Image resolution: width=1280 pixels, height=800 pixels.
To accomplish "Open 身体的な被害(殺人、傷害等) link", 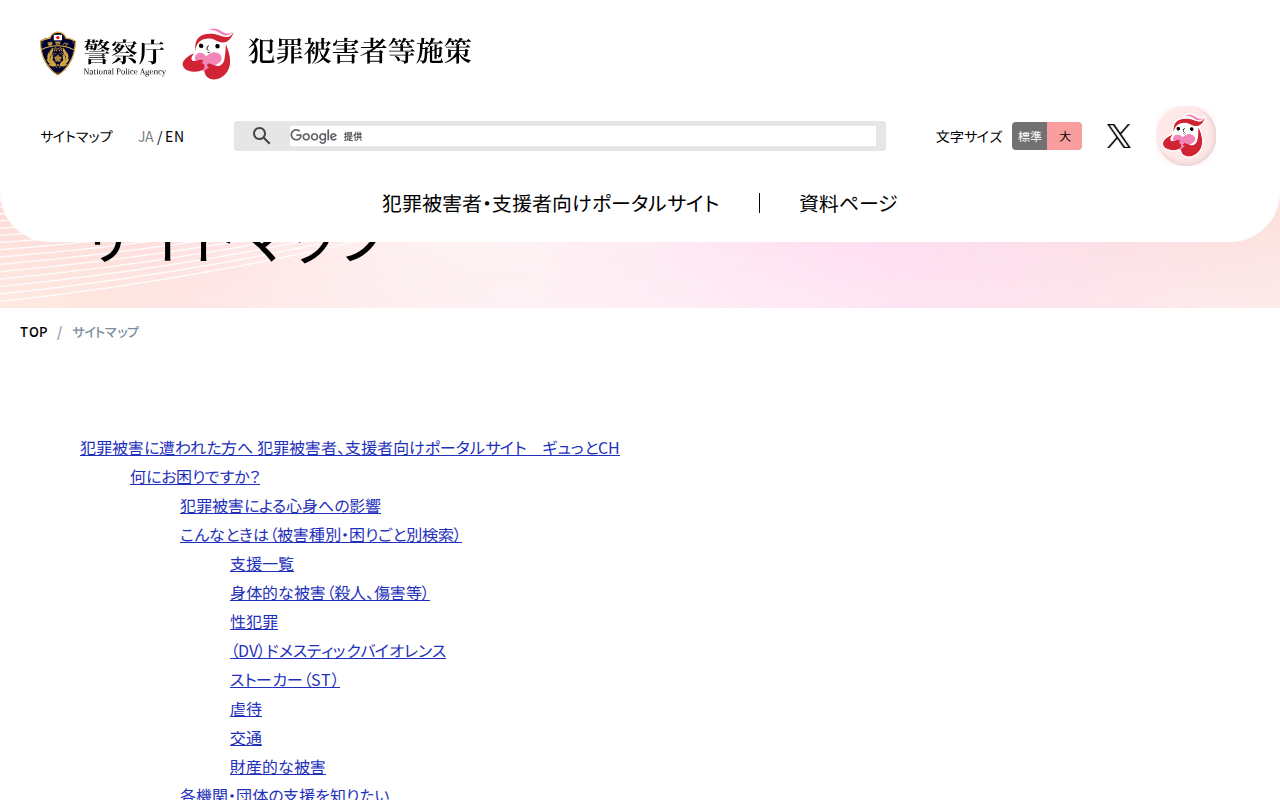I will (330, 593).
